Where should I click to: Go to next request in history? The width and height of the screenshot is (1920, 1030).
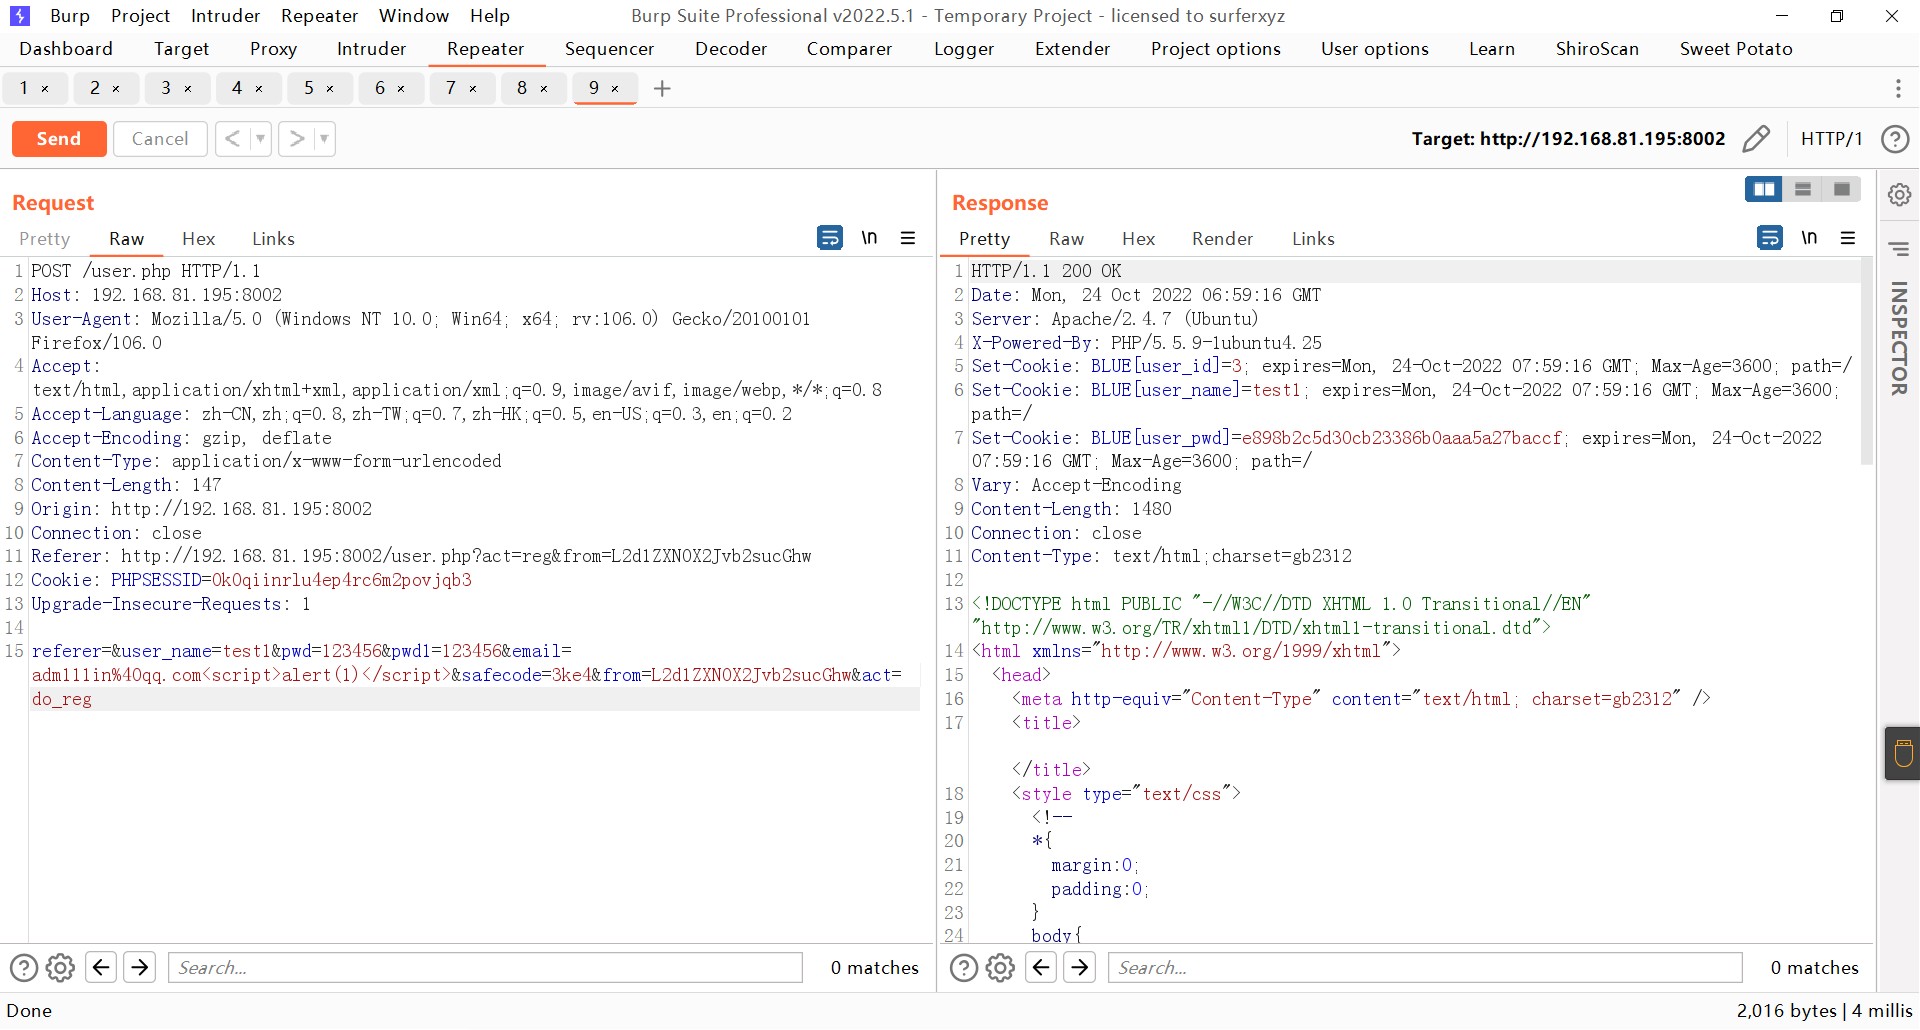(x=297, y=139)
